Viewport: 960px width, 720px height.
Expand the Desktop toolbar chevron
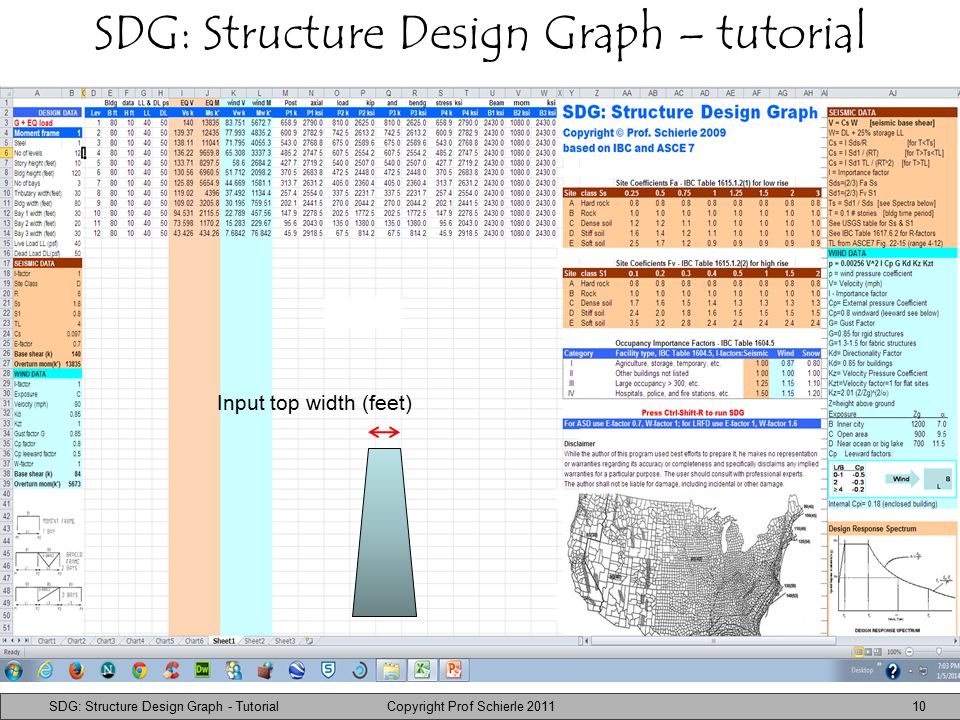coord(879,665)
